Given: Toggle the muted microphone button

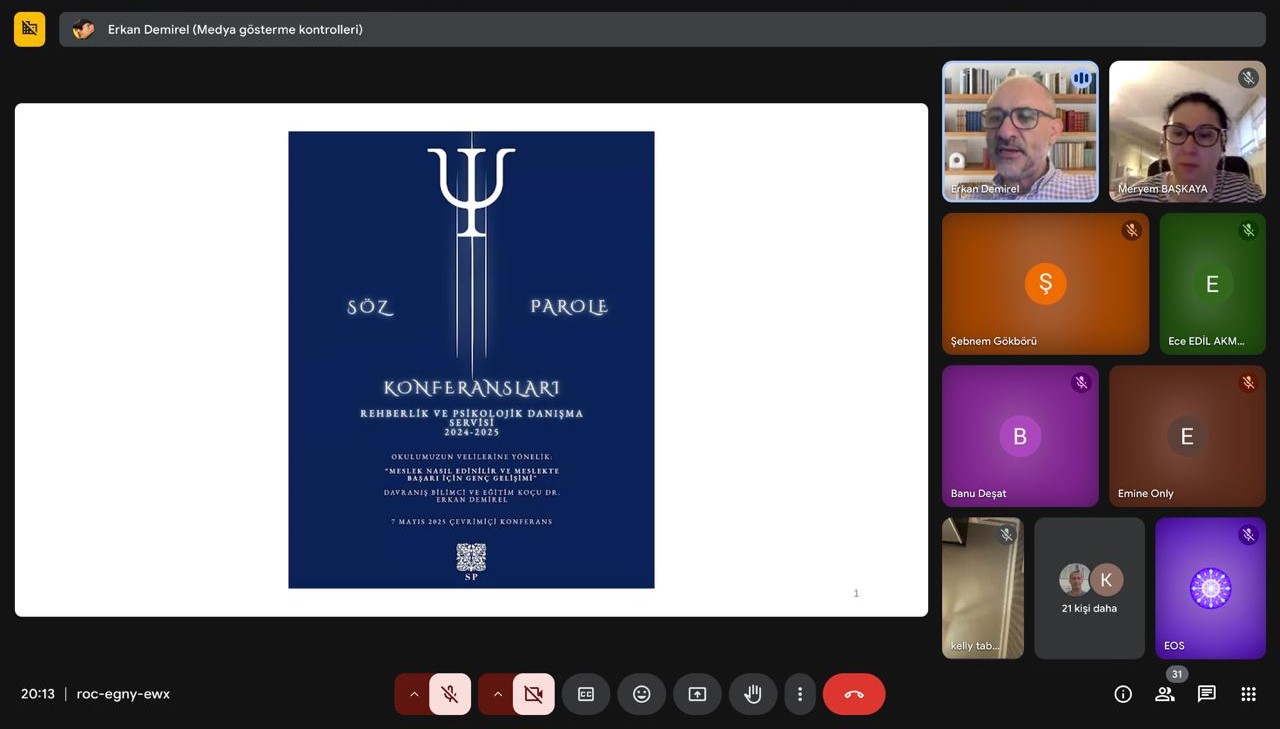Looking at the screenshot, I should [450, 694].
